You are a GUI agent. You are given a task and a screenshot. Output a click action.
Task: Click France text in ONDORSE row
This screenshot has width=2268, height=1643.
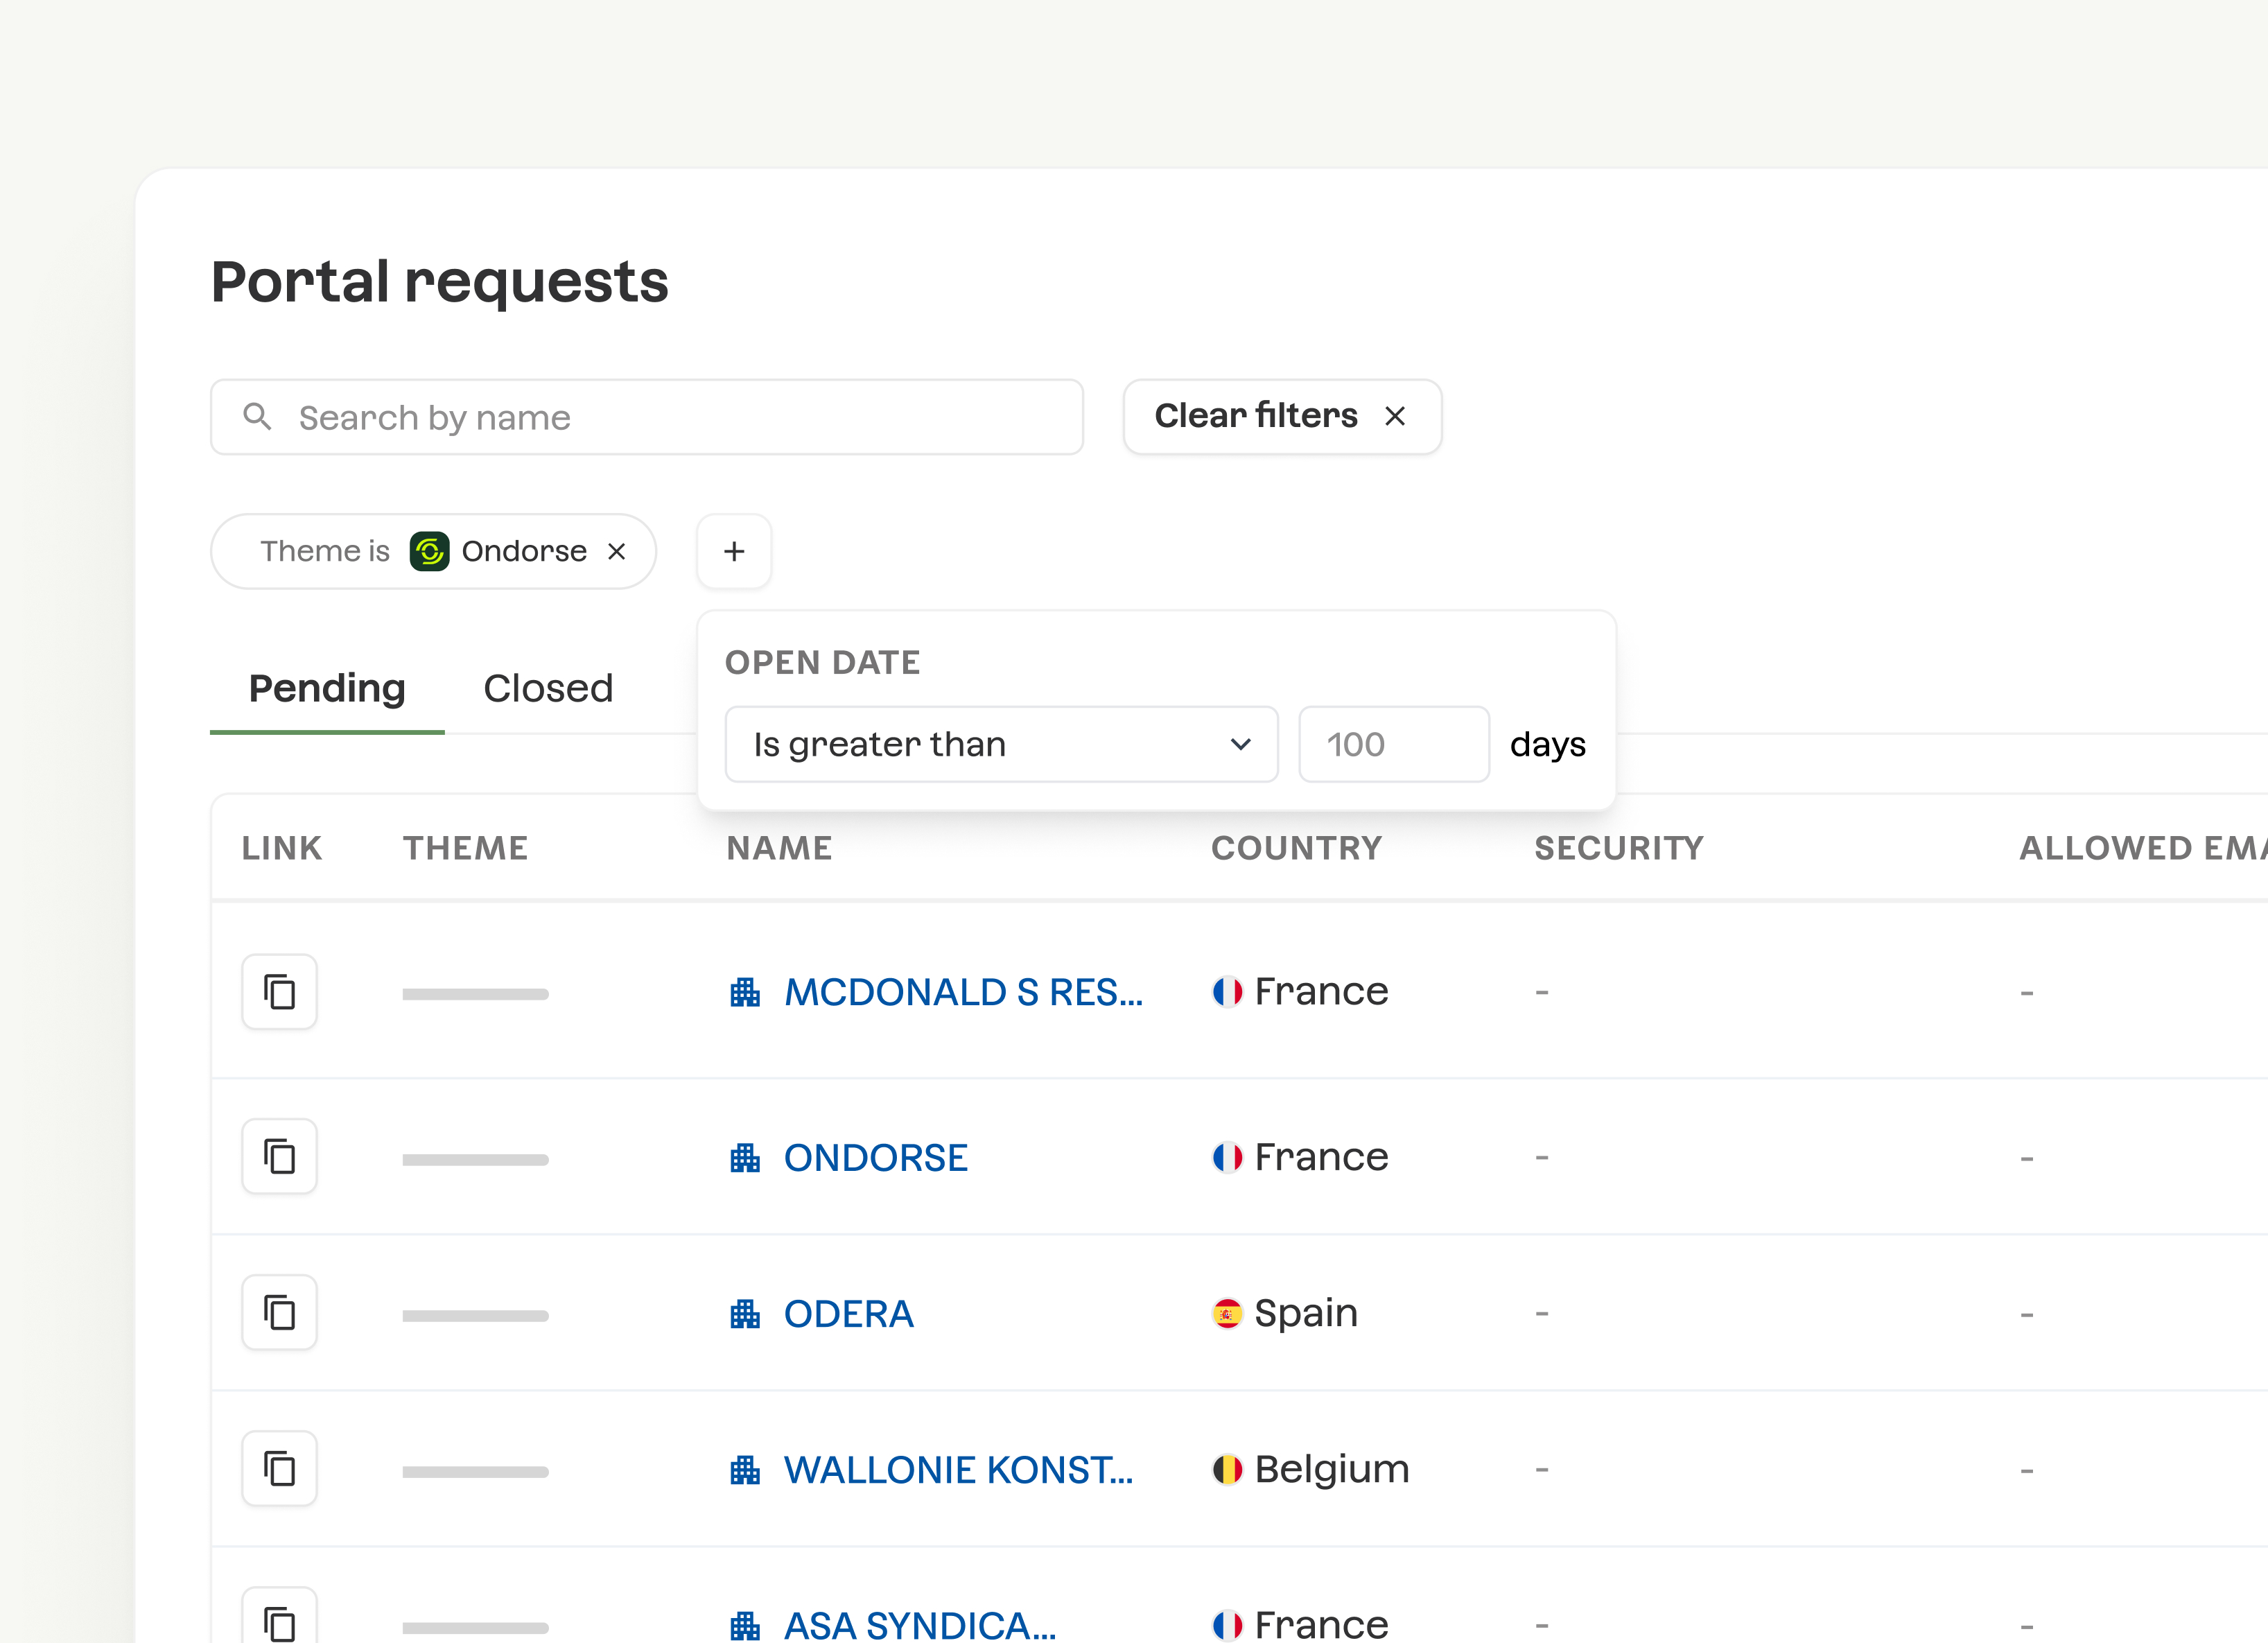click(x=1321, y=1157)
